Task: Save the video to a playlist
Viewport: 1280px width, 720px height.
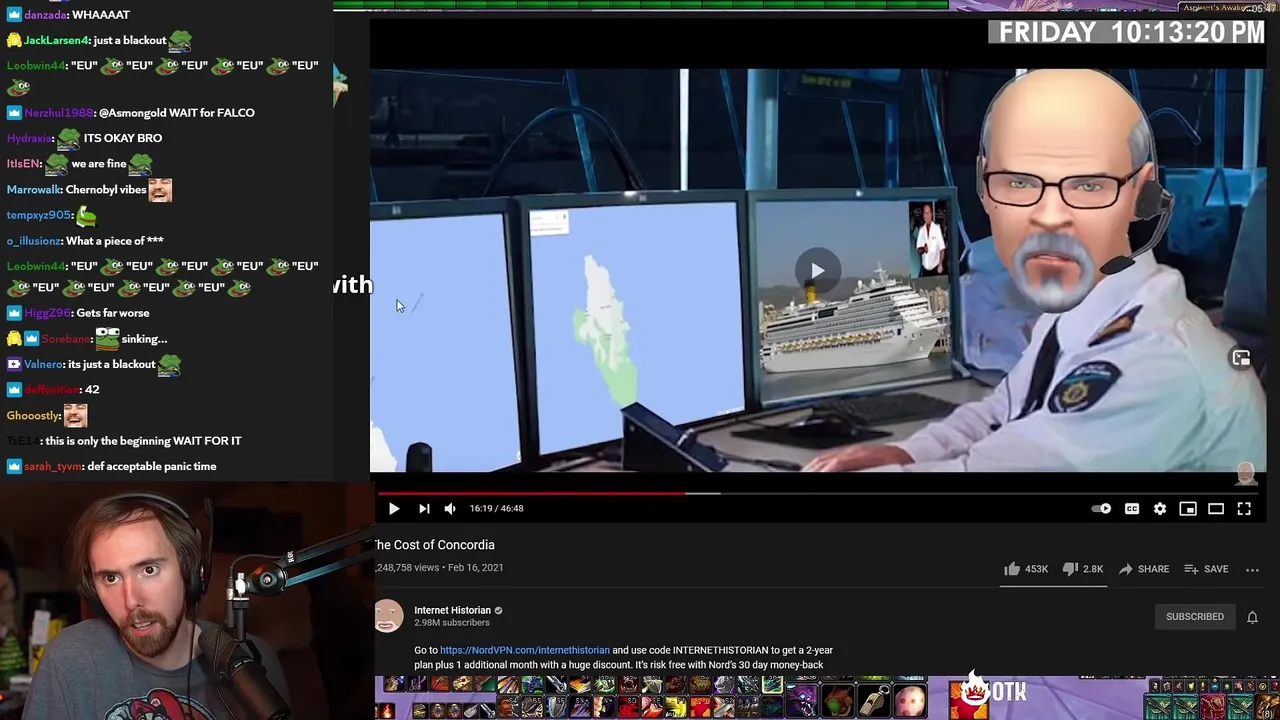Action: (x=1206, y=569)
